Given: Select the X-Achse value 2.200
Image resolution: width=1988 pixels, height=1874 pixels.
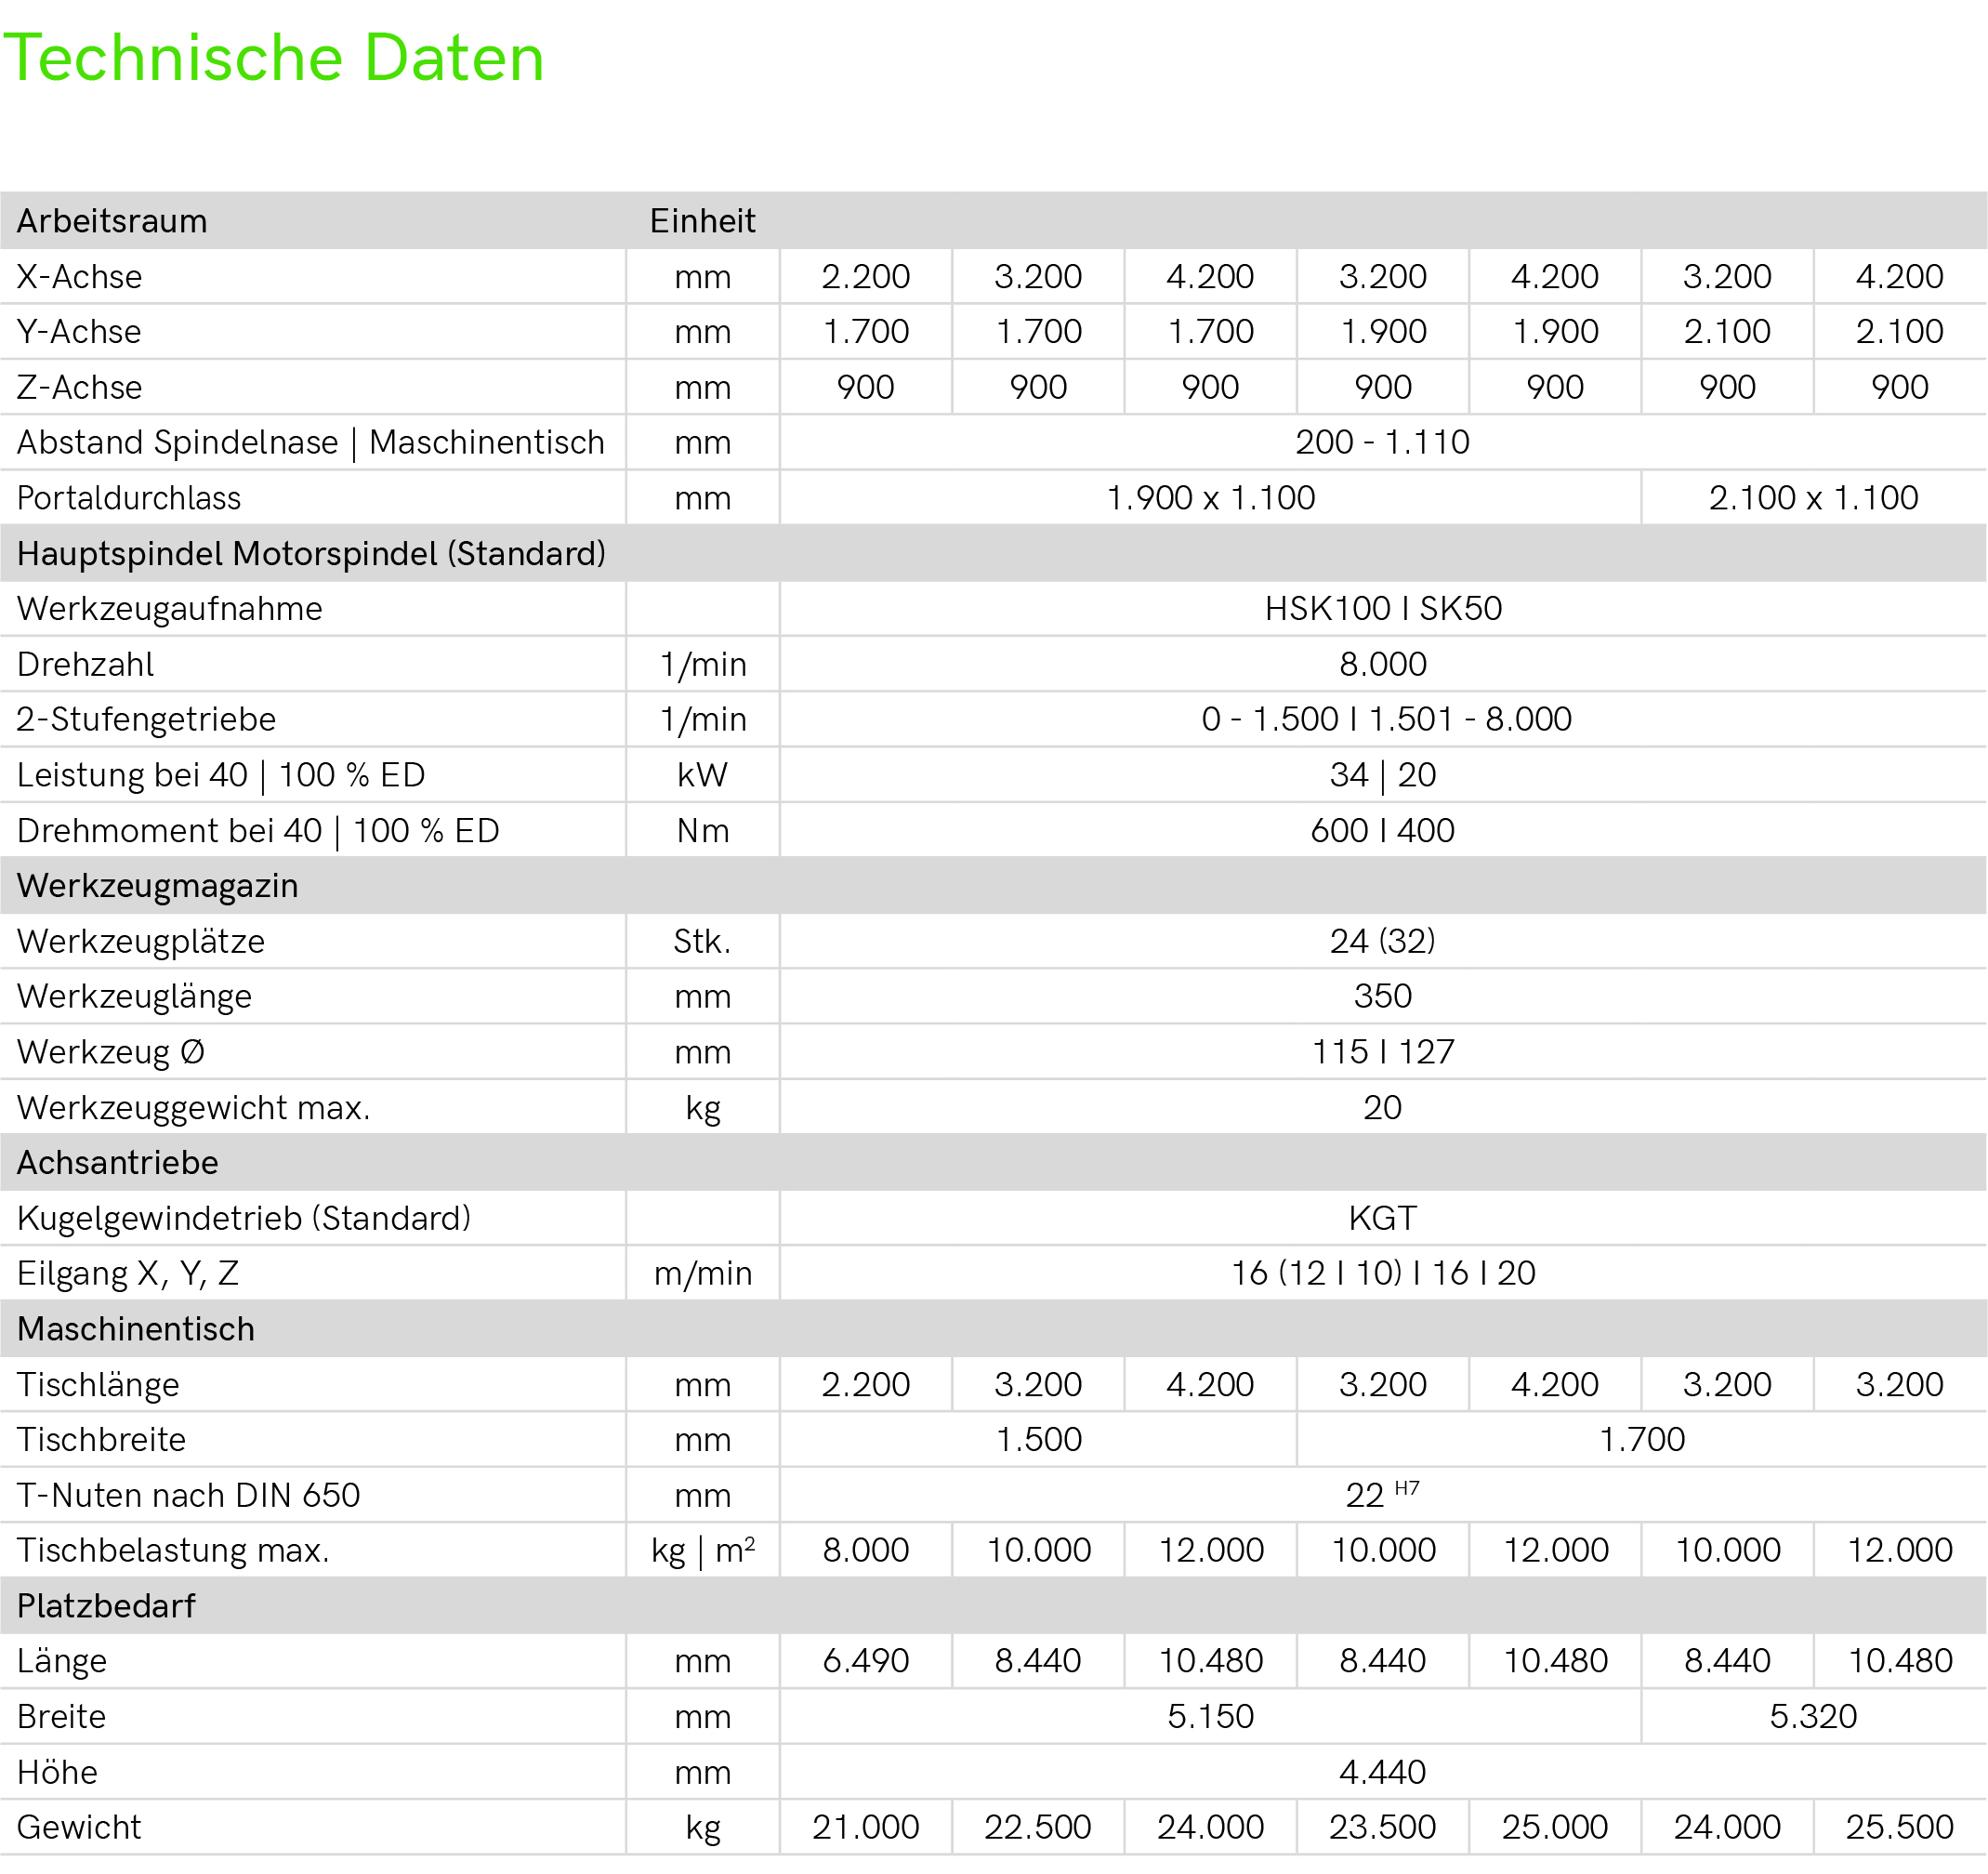Looking at the screenshot, I should [x=866, y=276].
